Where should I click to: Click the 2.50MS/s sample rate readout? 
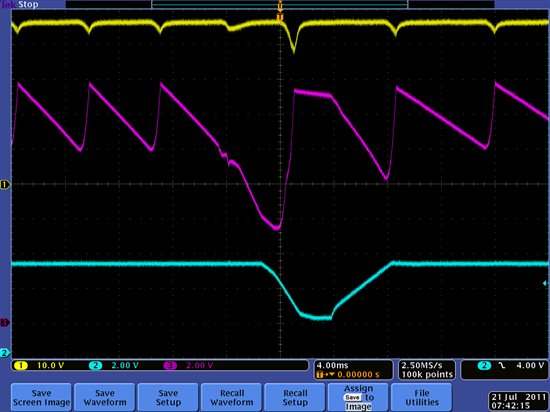[422, 366]
